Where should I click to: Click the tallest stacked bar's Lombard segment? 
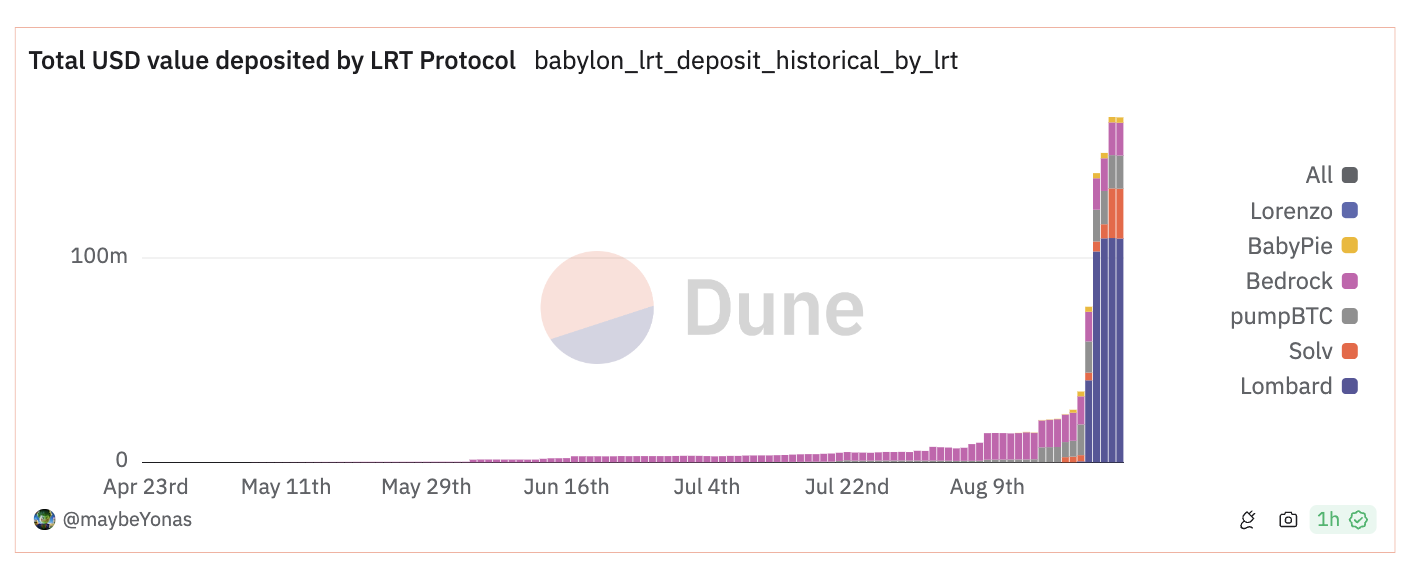coord(1112,350)
